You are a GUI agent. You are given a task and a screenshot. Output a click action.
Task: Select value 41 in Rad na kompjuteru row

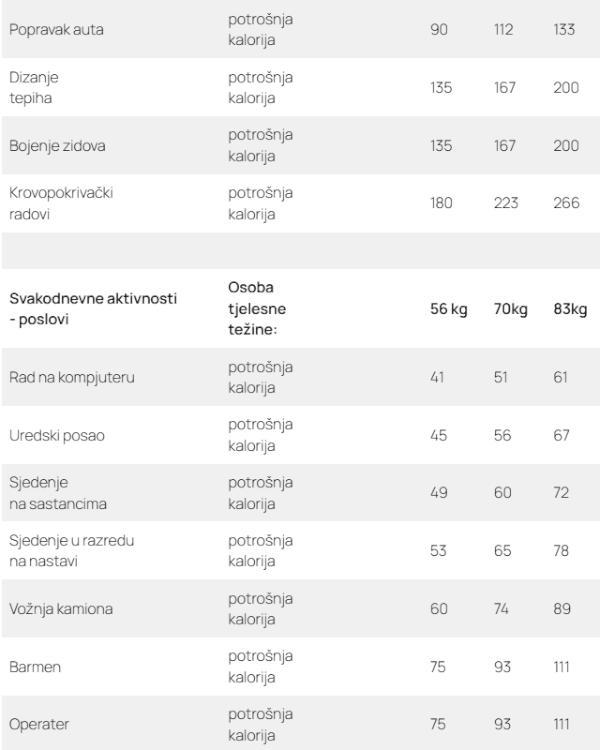(439, 378)
